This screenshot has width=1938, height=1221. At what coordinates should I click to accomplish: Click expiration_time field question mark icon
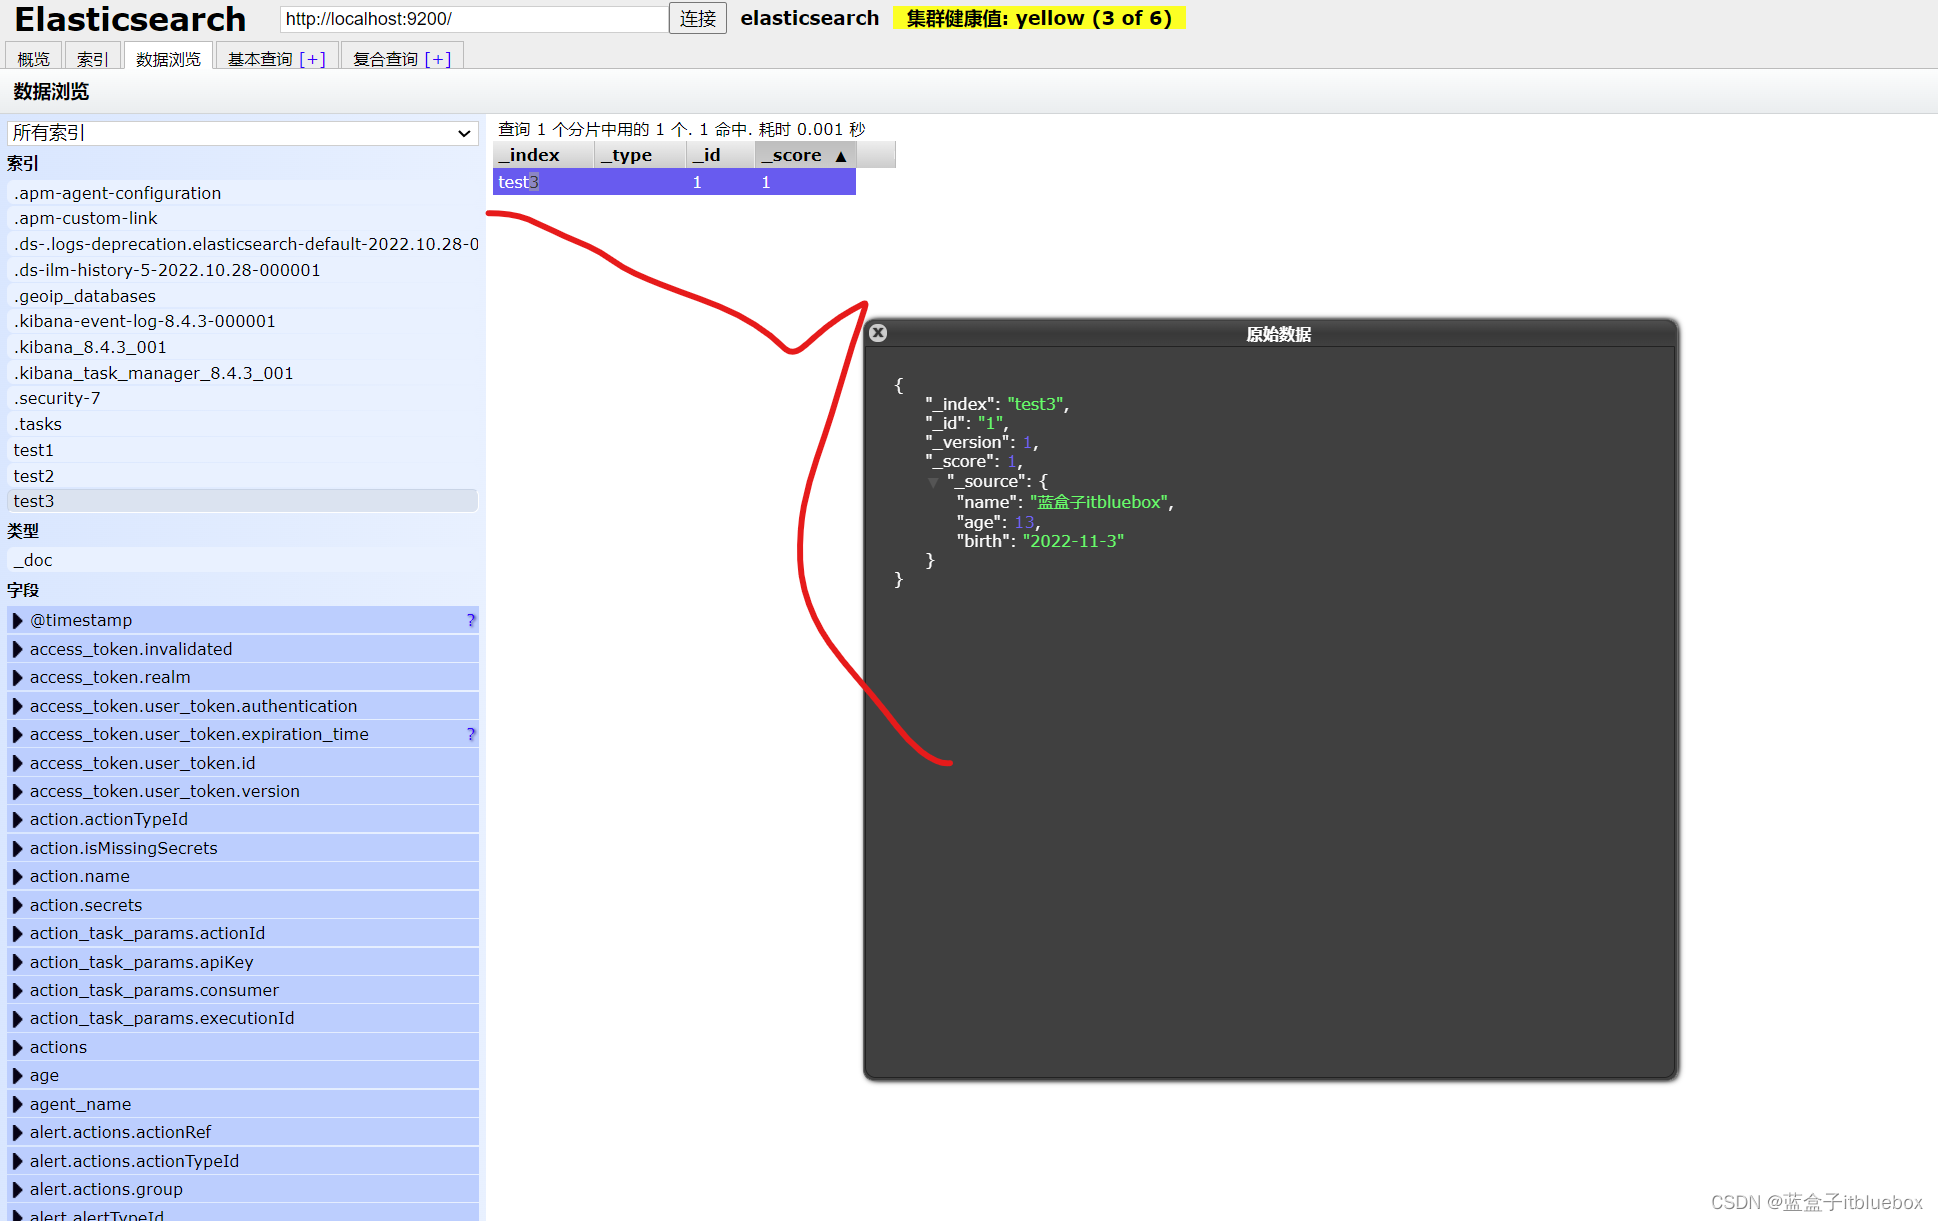click(x=471, y=734)
